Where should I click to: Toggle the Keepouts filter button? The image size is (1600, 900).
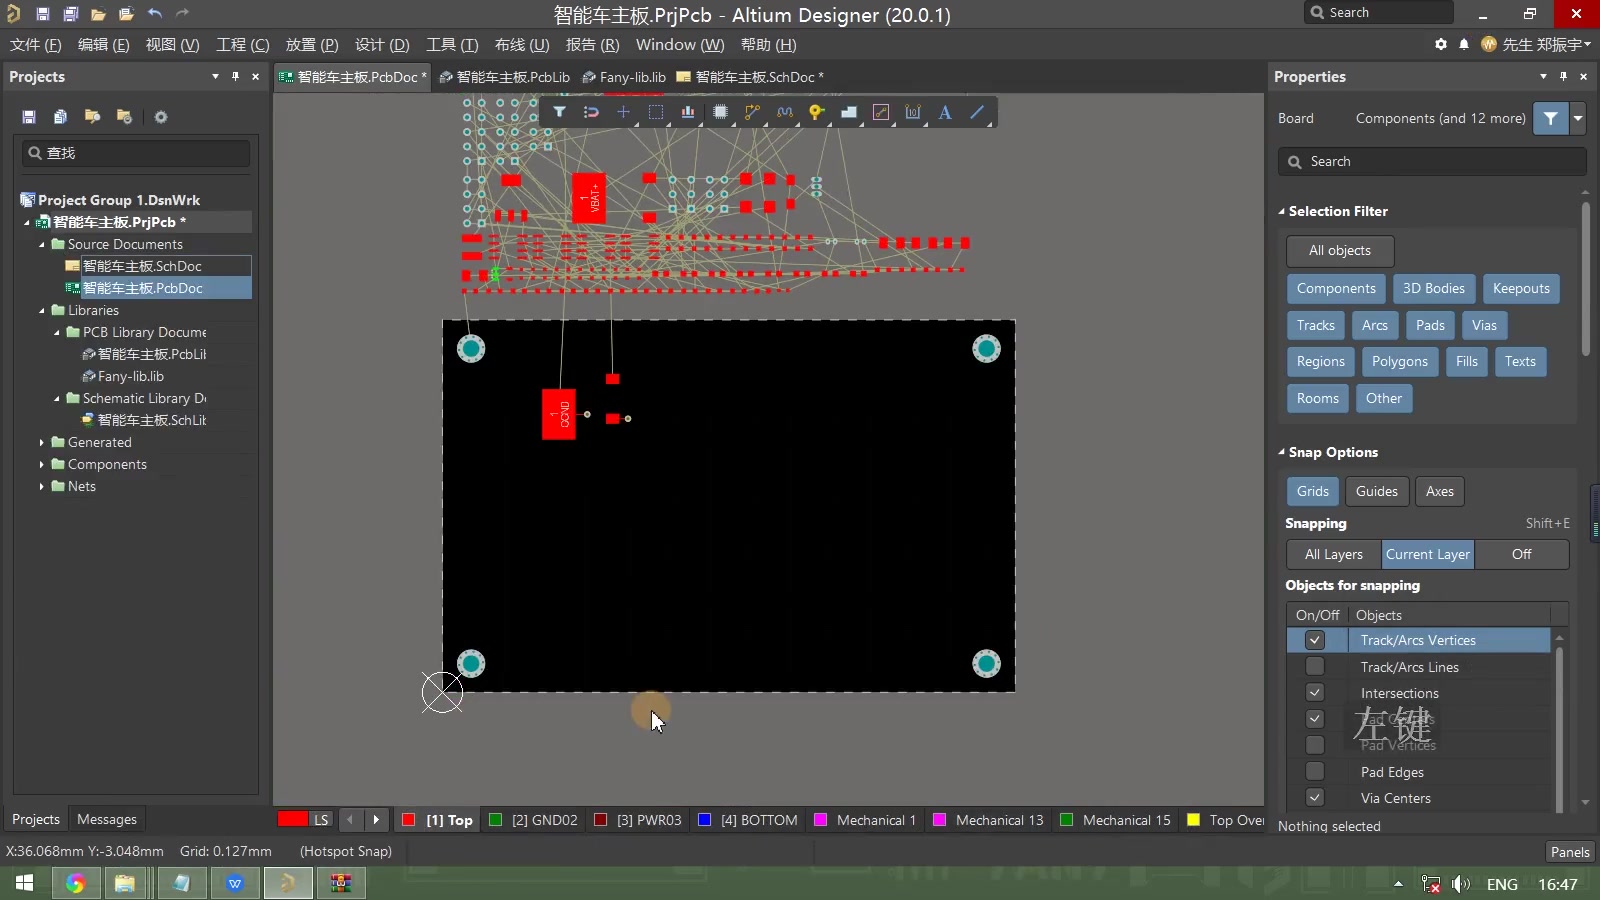1521,288
